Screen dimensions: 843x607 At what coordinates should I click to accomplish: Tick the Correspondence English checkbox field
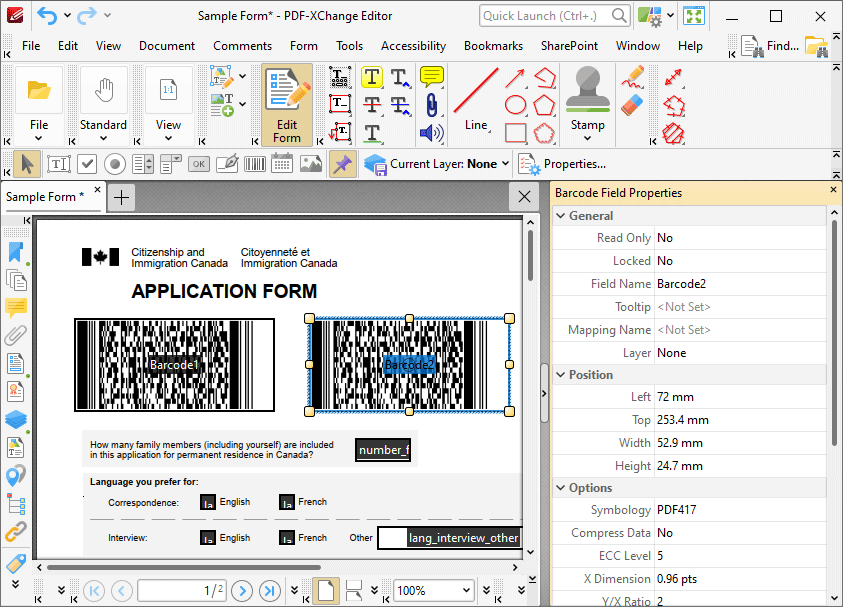208,502
